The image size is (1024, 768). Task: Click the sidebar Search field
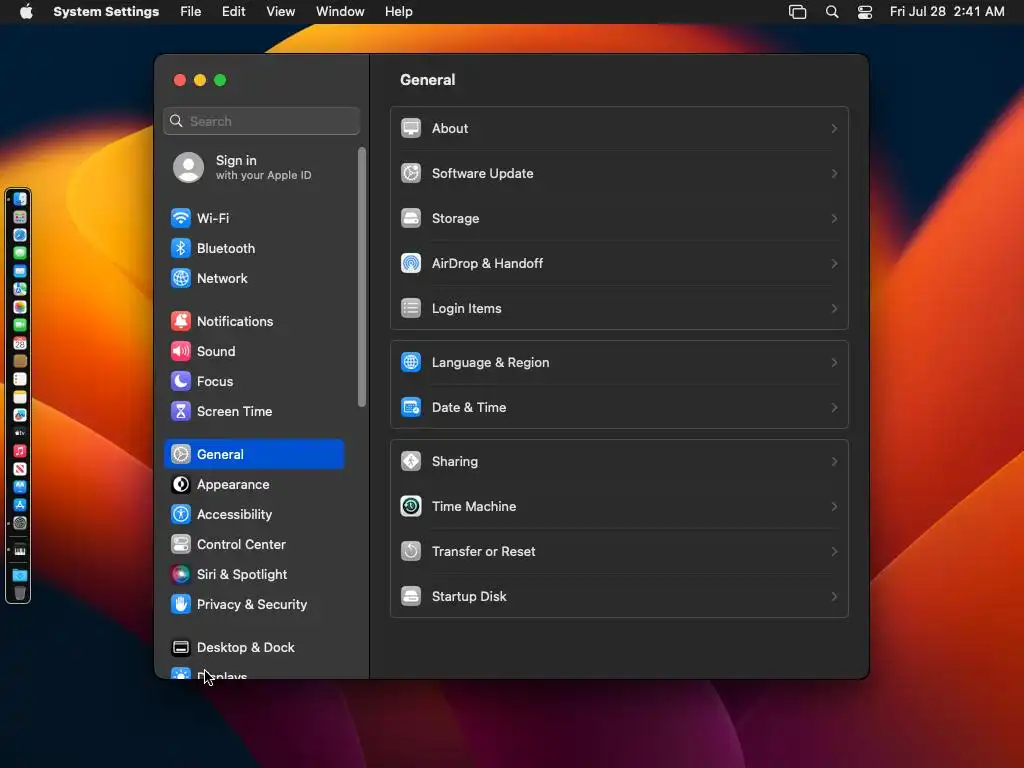(x=261, y=121)
